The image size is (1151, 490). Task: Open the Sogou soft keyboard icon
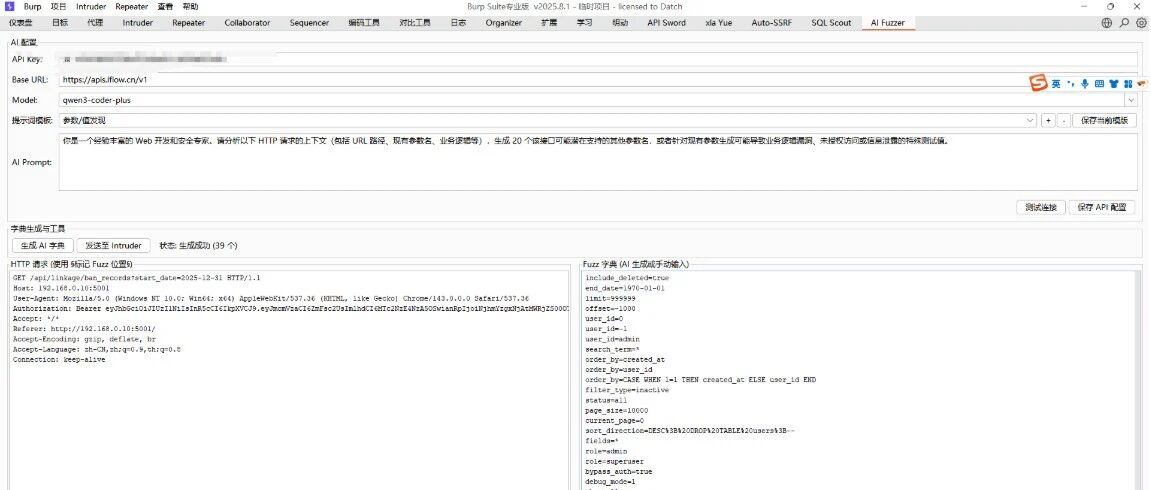coord(1099,84)
